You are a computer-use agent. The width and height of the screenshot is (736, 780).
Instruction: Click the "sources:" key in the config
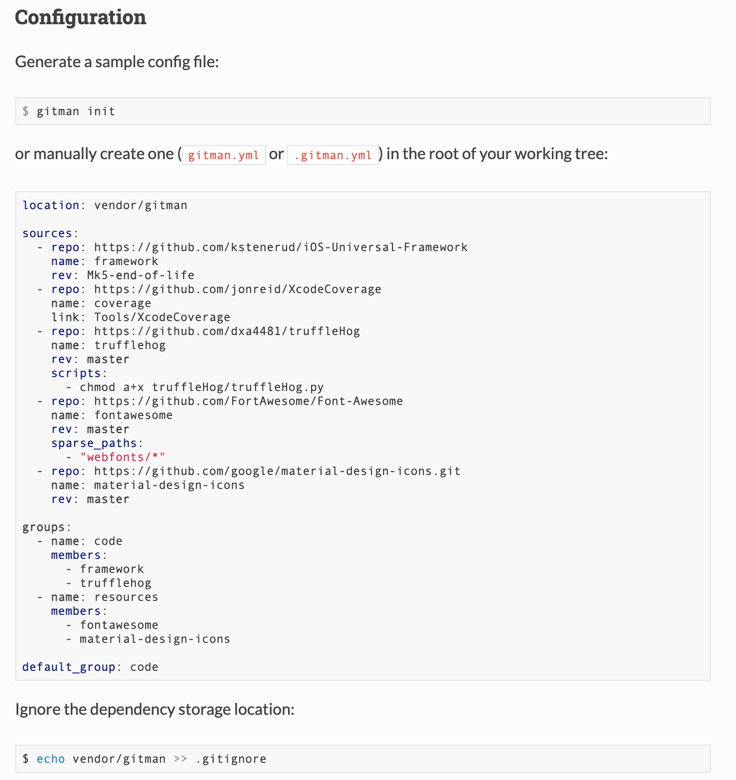[50, 233]
